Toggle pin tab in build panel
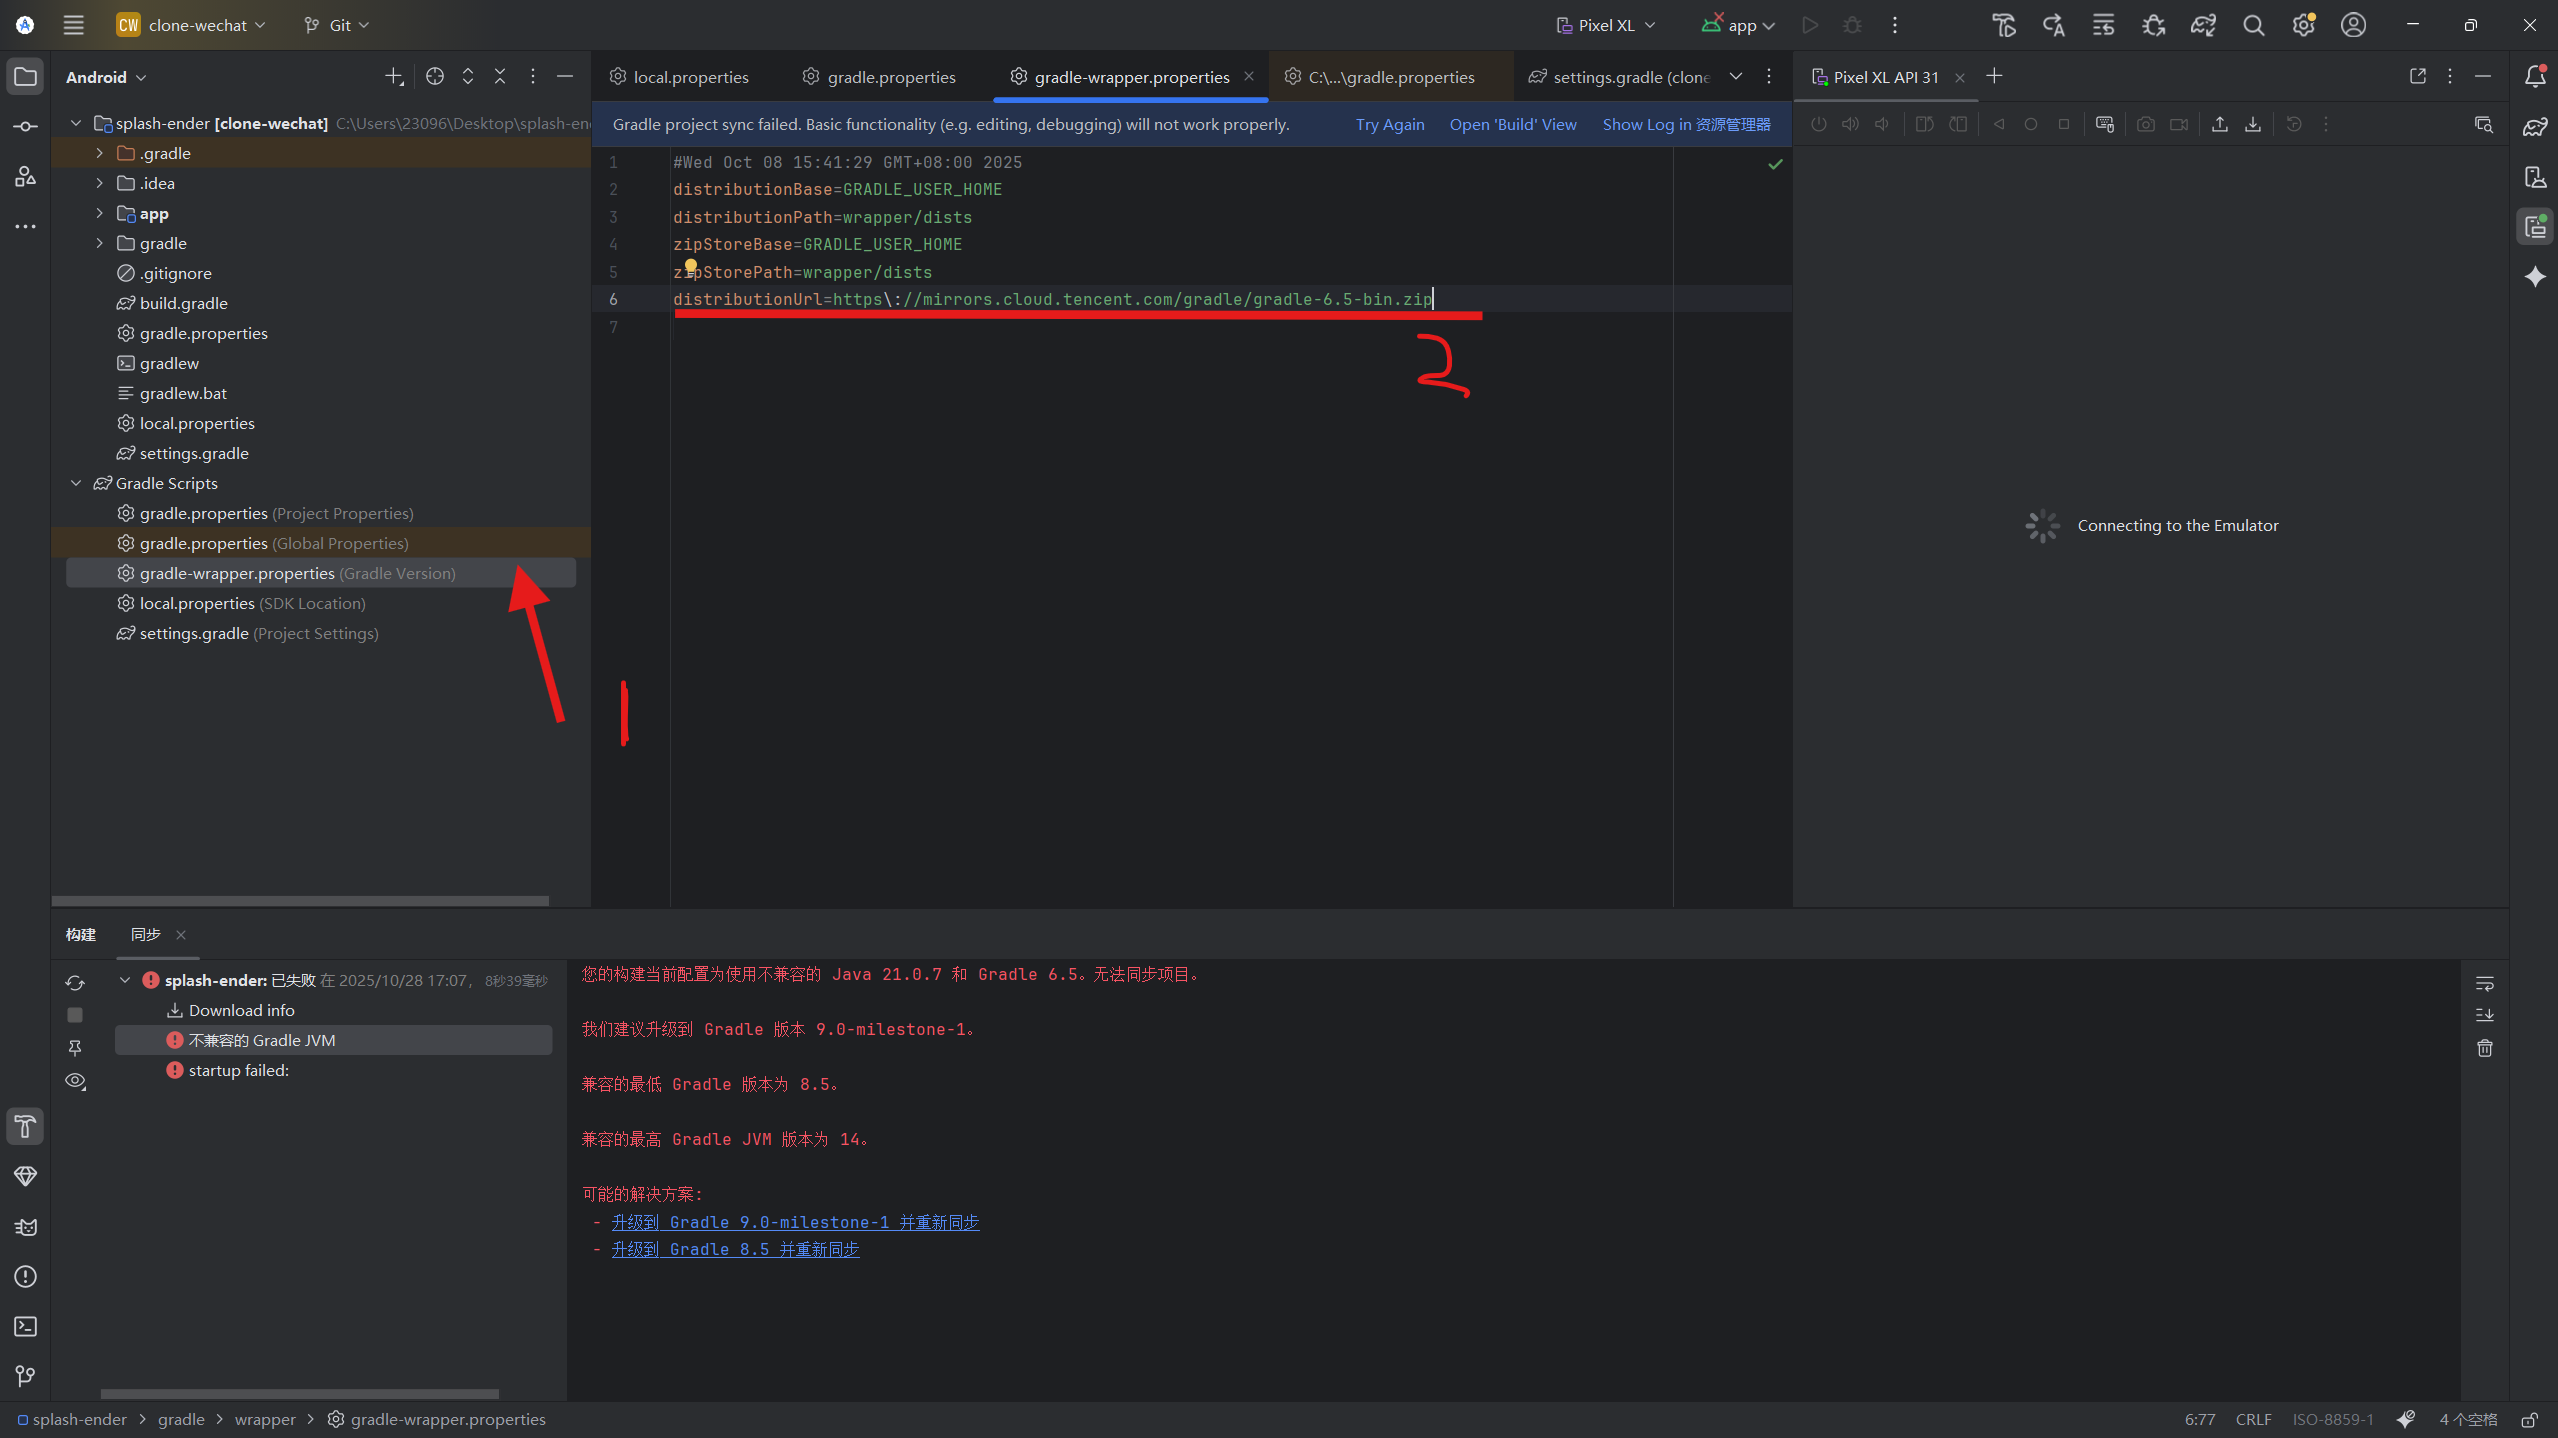 coord(75,1047)
